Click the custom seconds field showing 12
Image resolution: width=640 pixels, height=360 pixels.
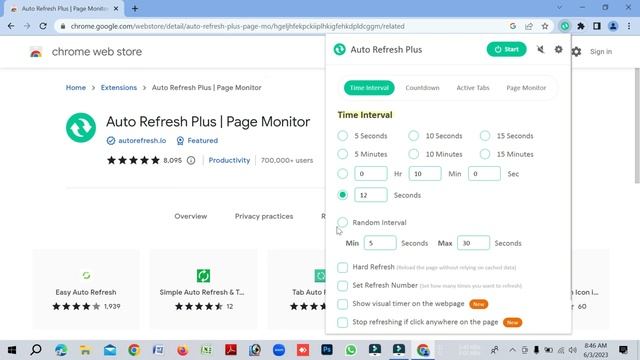[x=371, y=195]
